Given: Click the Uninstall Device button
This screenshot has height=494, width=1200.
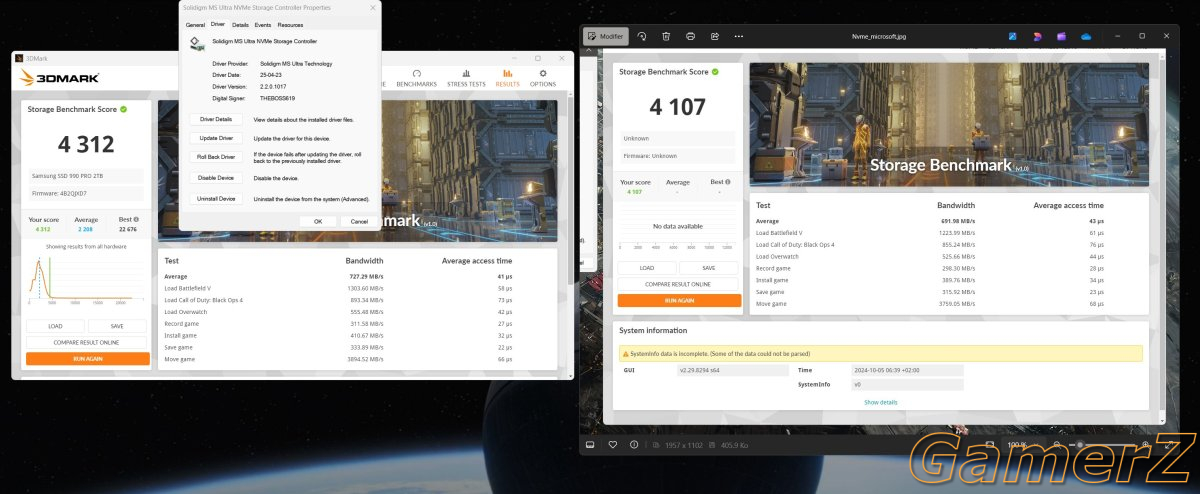Looking at the screenshot, I should coord(216,198).
